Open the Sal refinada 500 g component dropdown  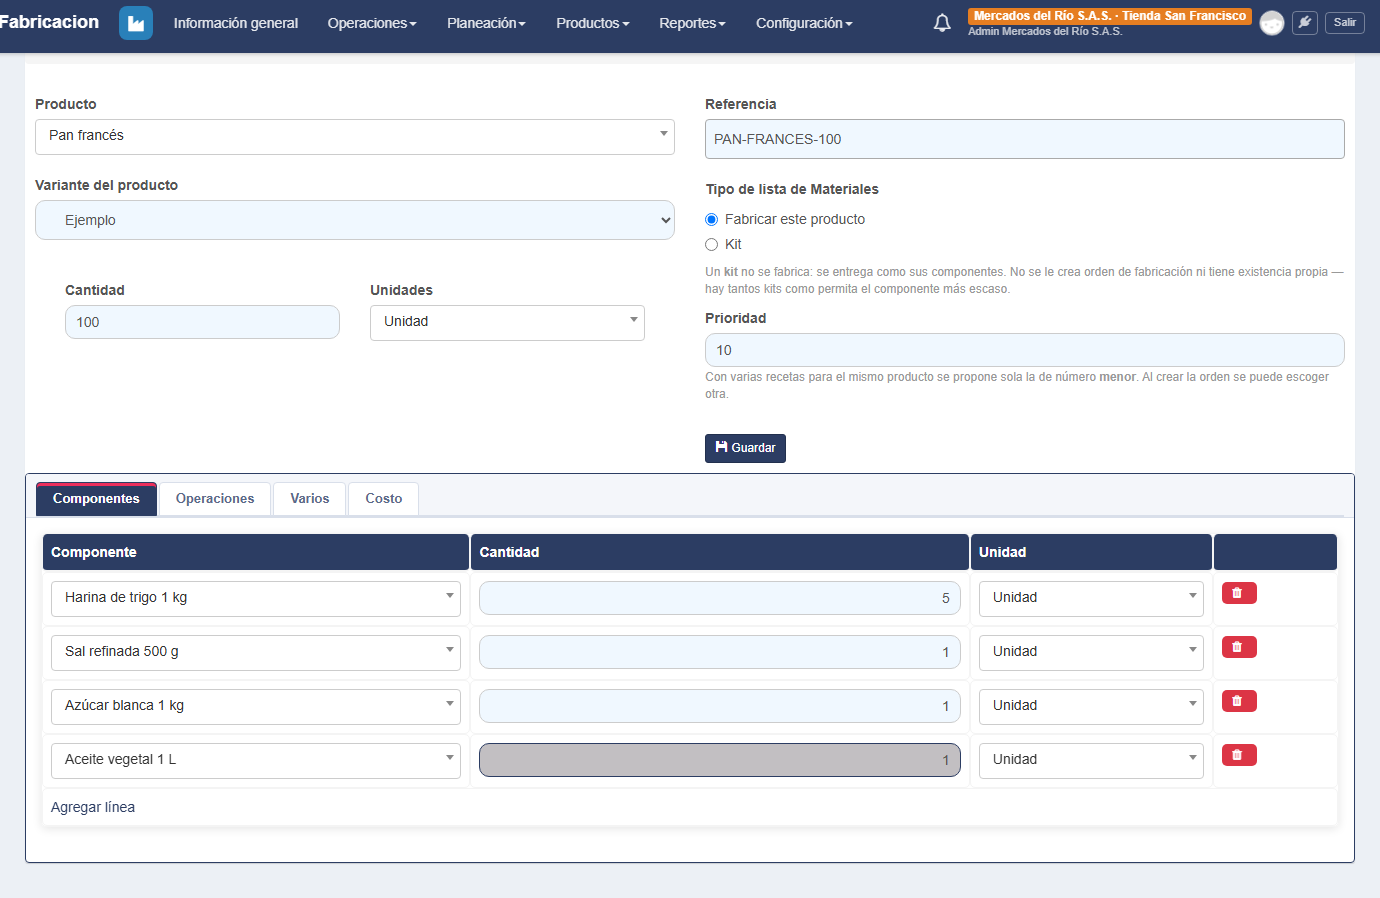(256, 653)
